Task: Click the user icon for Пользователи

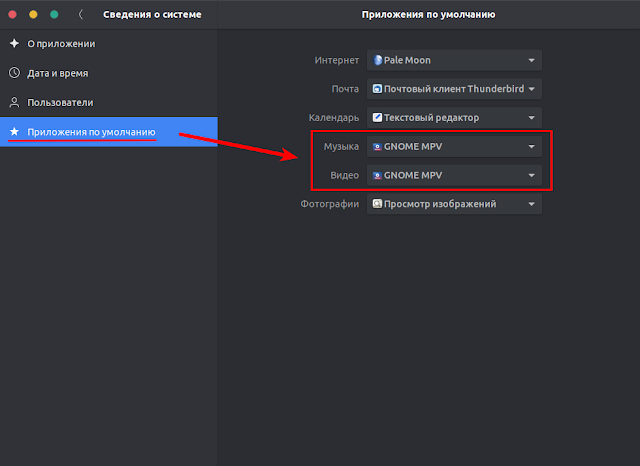Action: tap(14, 102)
